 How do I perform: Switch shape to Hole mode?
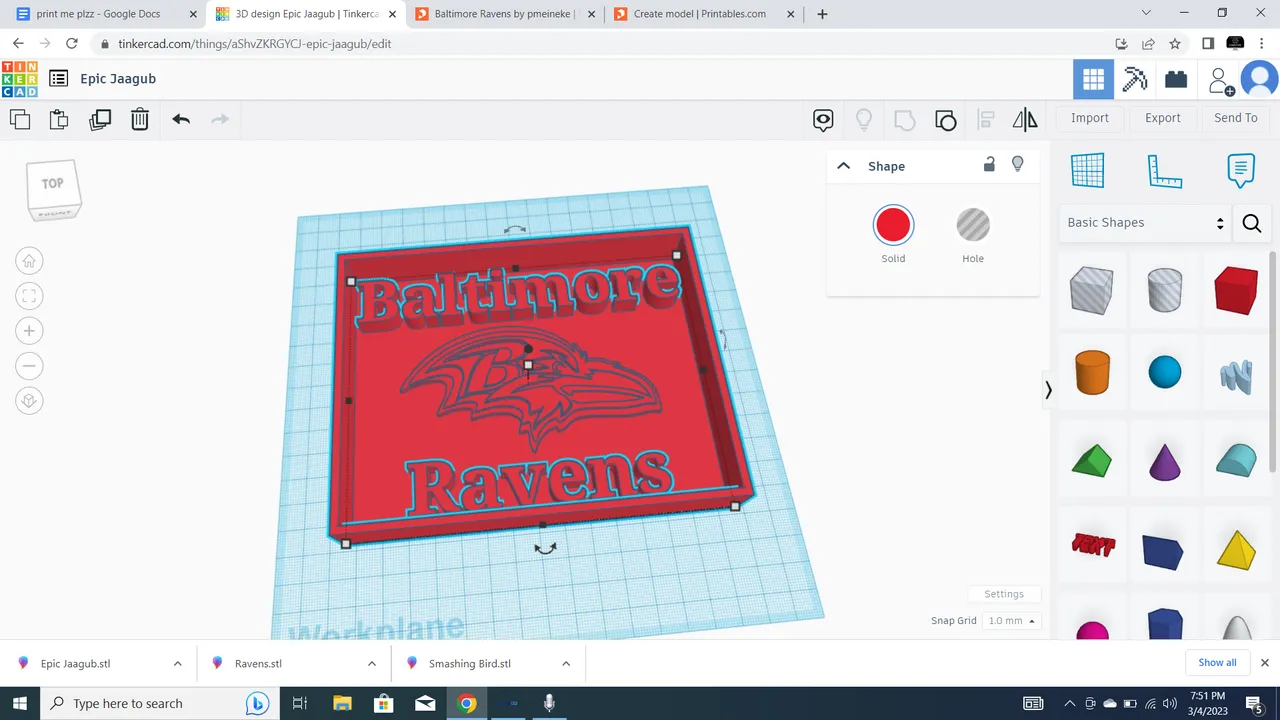pyautogui.click(x=973, y=224)
